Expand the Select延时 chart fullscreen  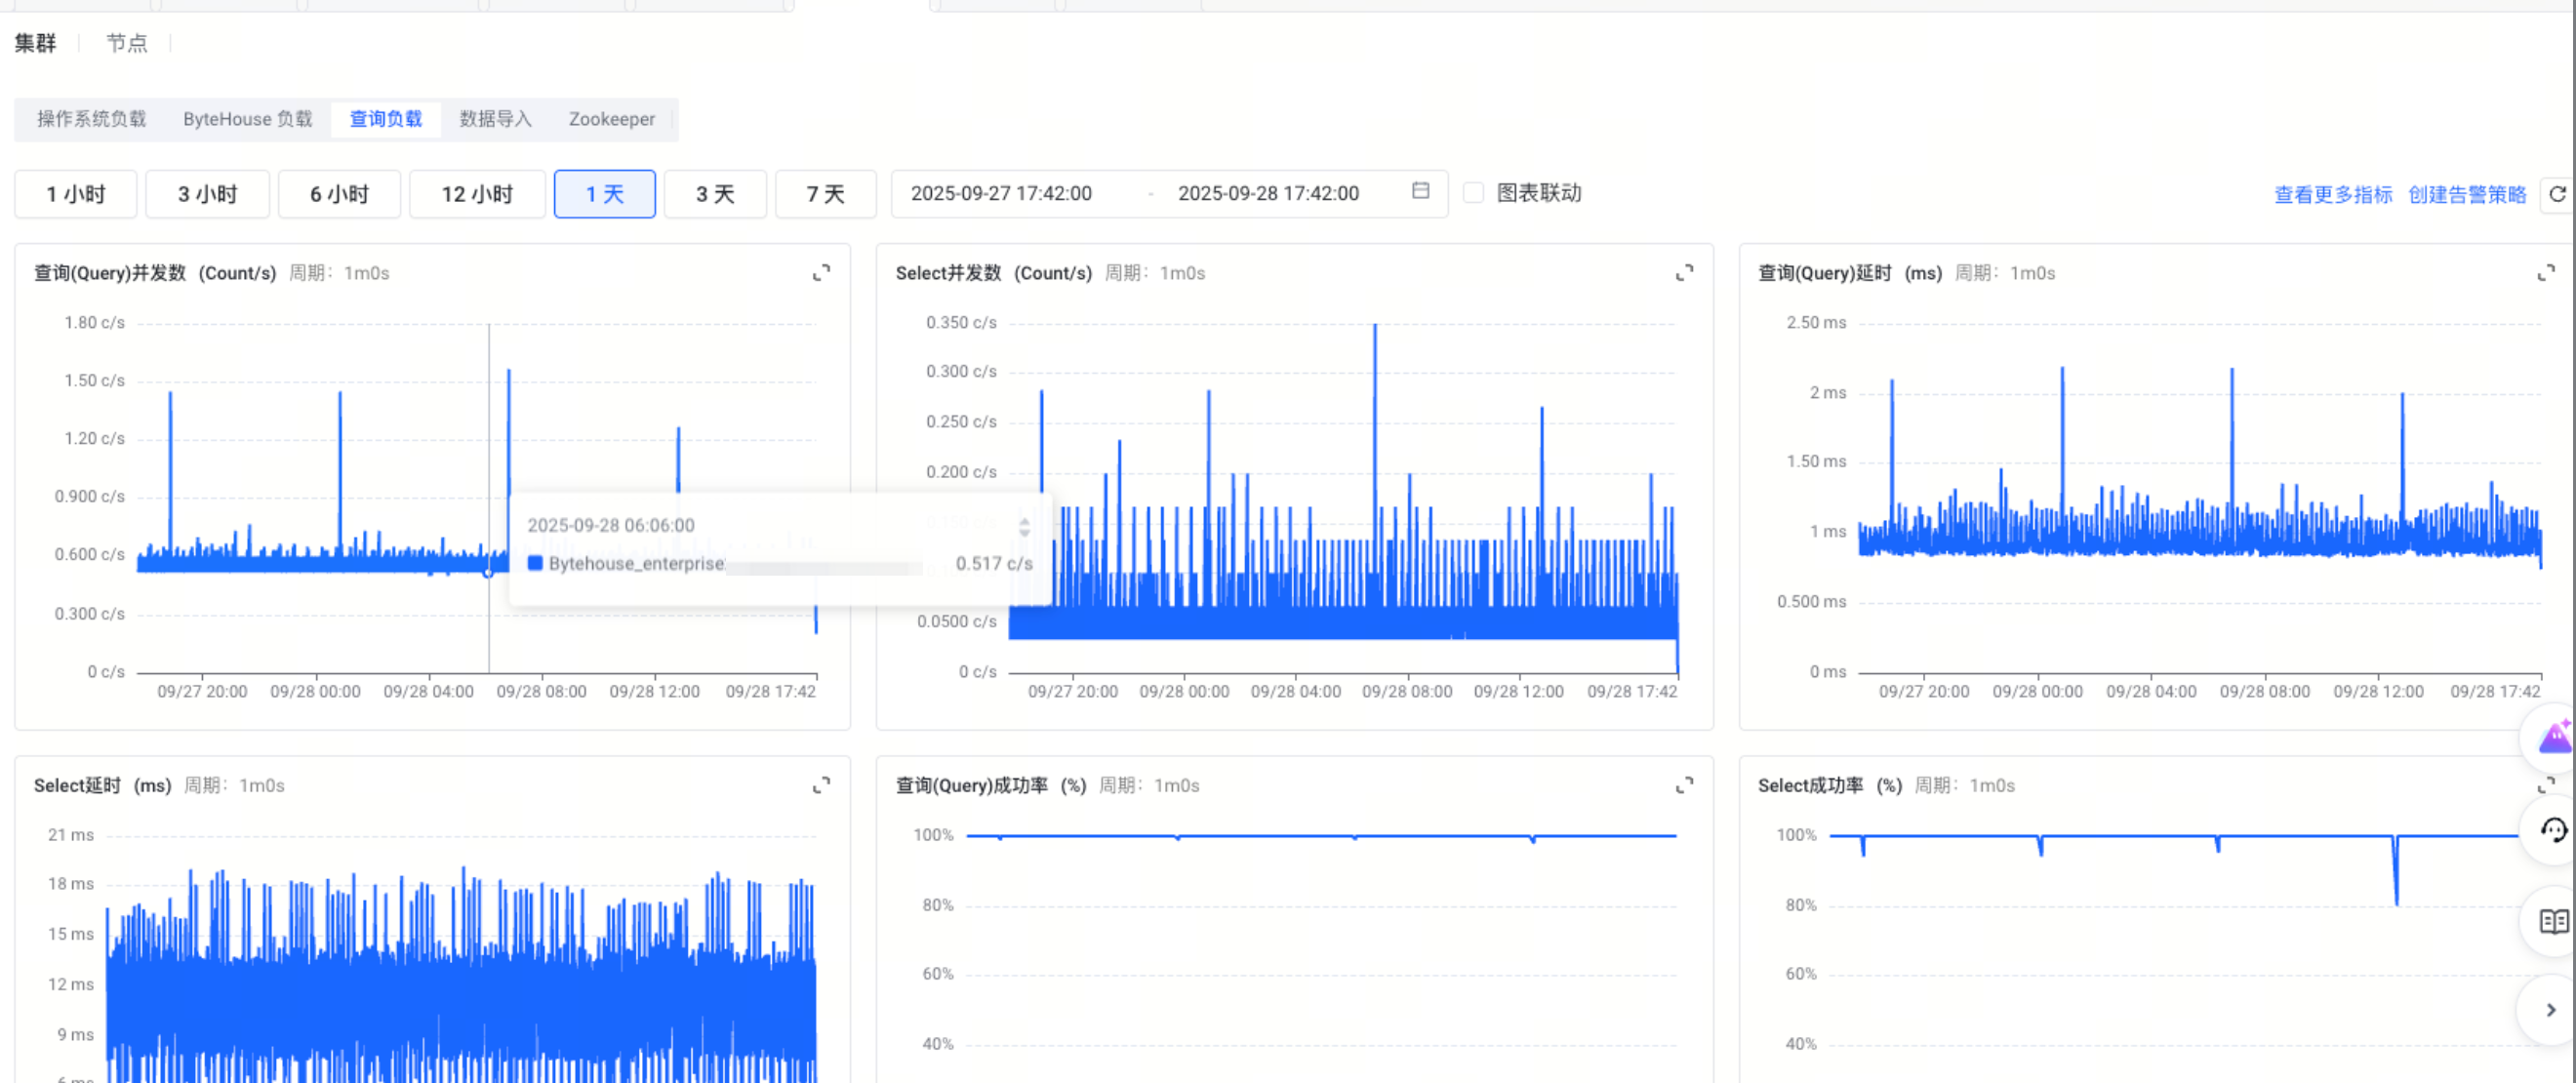coord(821,786)
